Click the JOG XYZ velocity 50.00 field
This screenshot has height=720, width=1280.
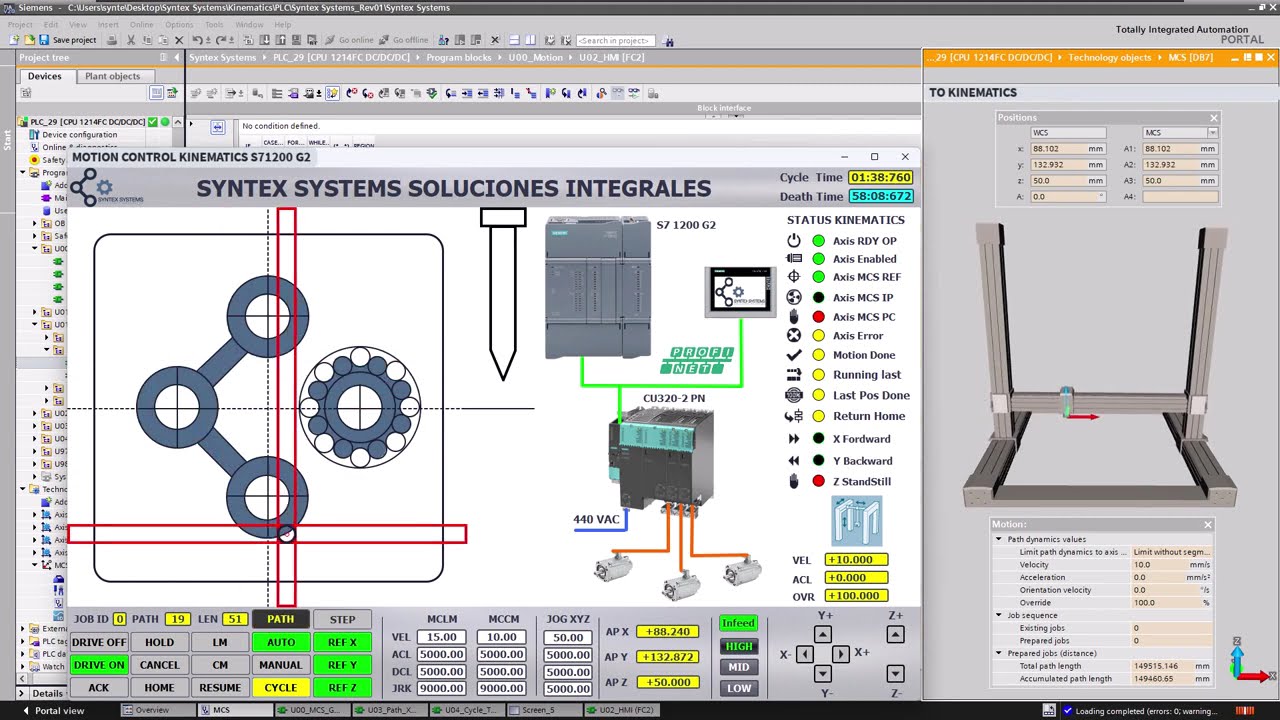[568, 637]
